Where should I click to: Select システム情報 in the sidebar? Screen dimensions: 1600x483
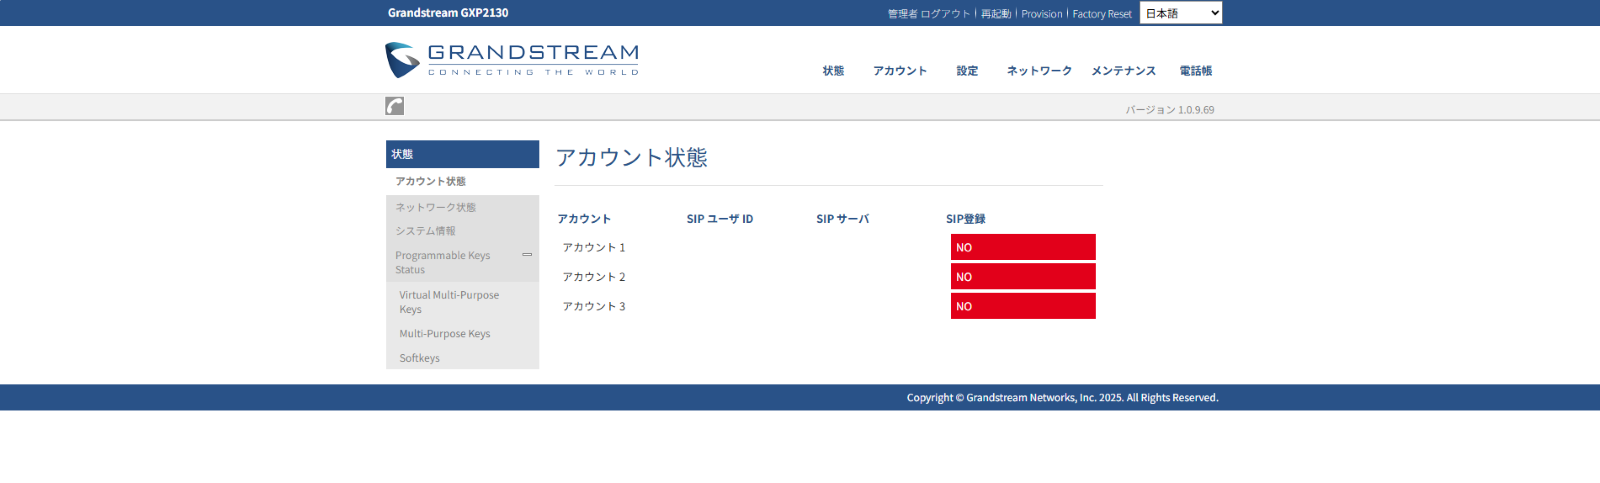462,231
